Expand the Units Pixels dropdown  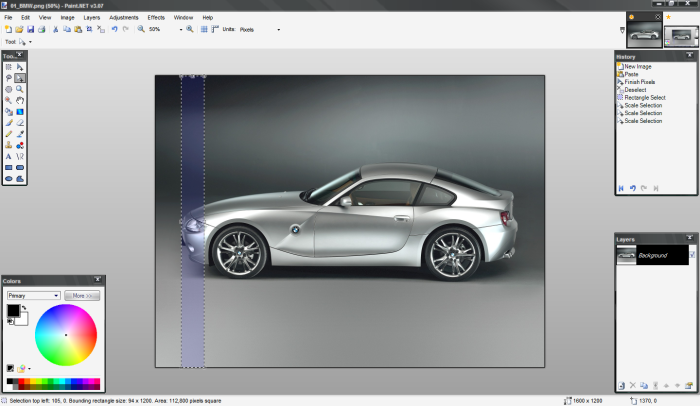[278, 30]
